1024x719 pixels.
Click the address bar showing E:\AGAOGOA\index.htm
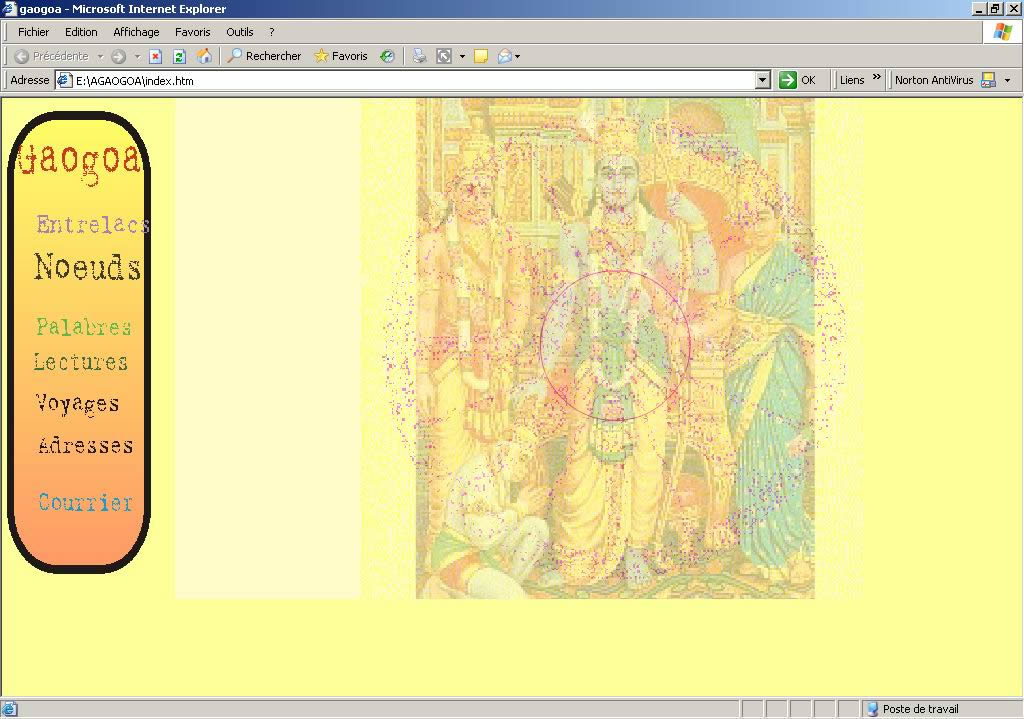(413, 80)
